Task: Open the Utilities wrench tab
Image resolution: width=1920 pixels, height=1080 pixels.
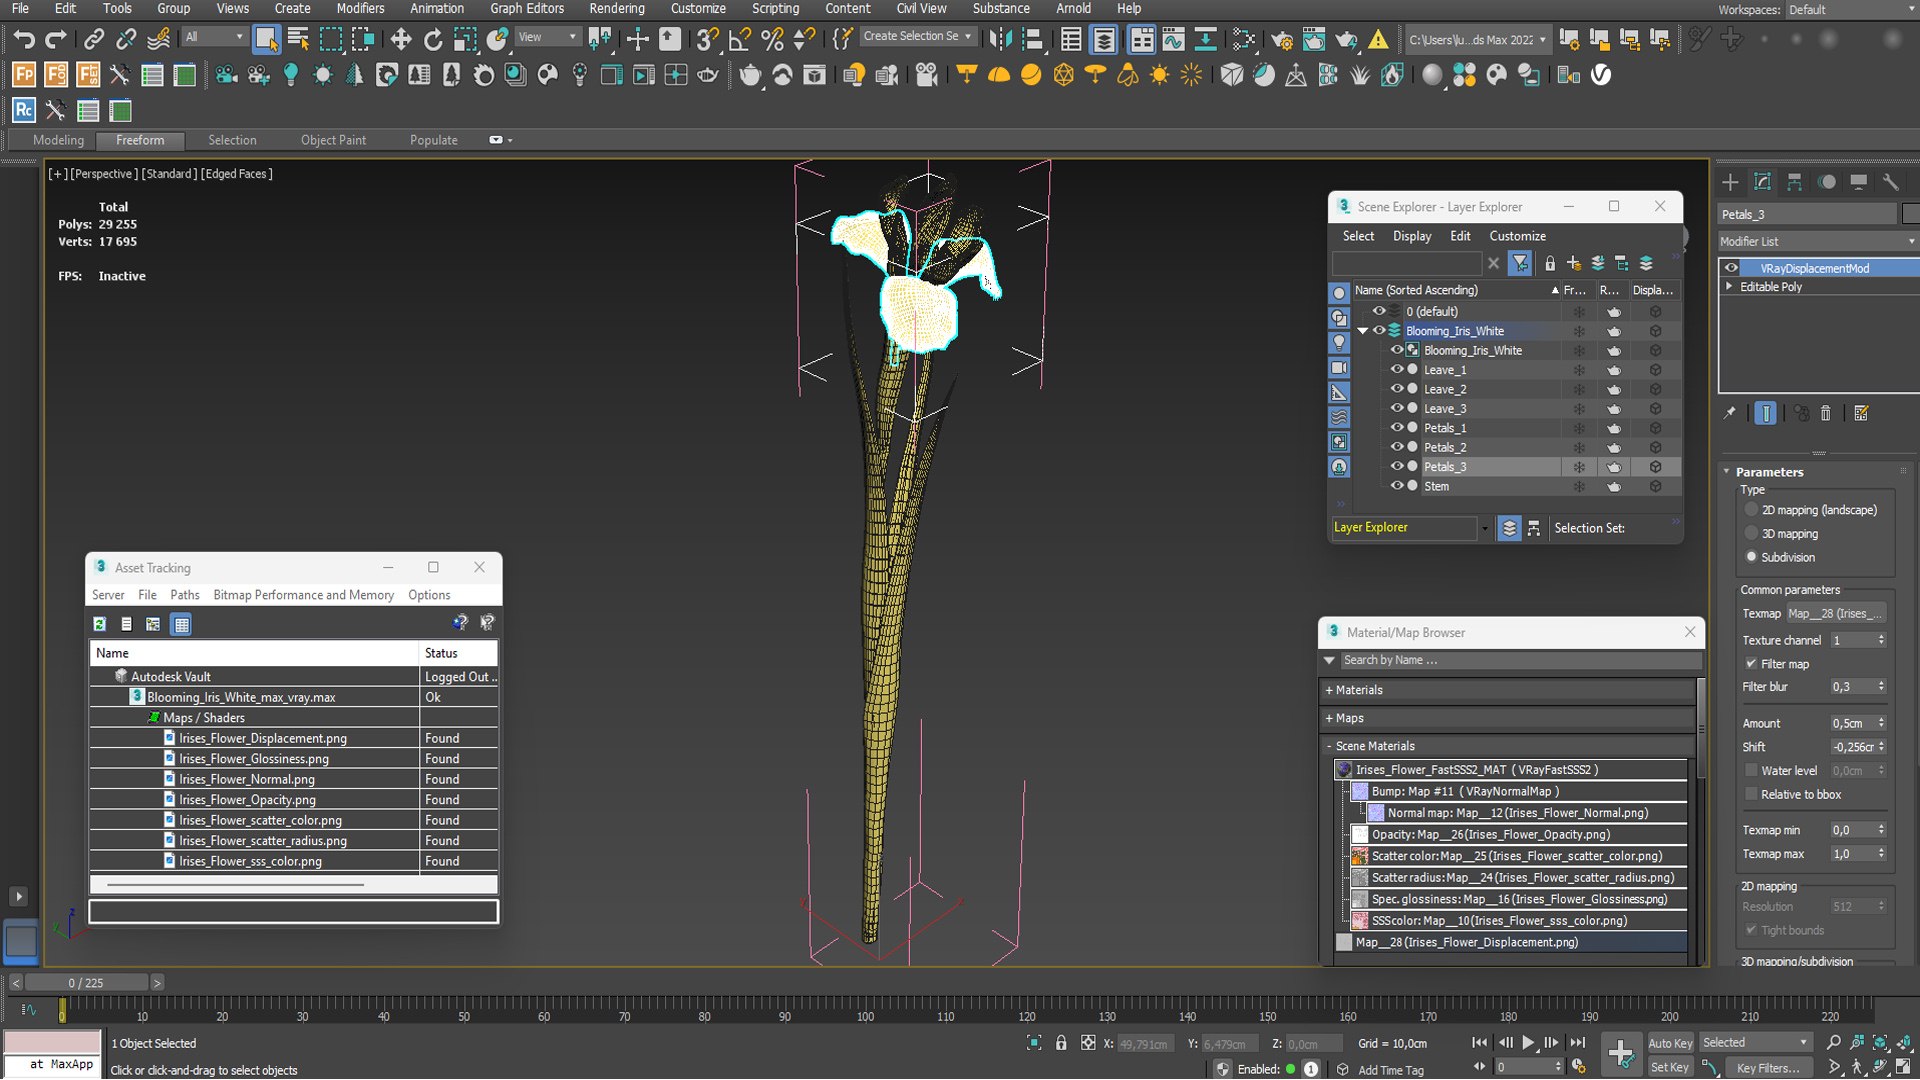Action: coord(1890,182)
